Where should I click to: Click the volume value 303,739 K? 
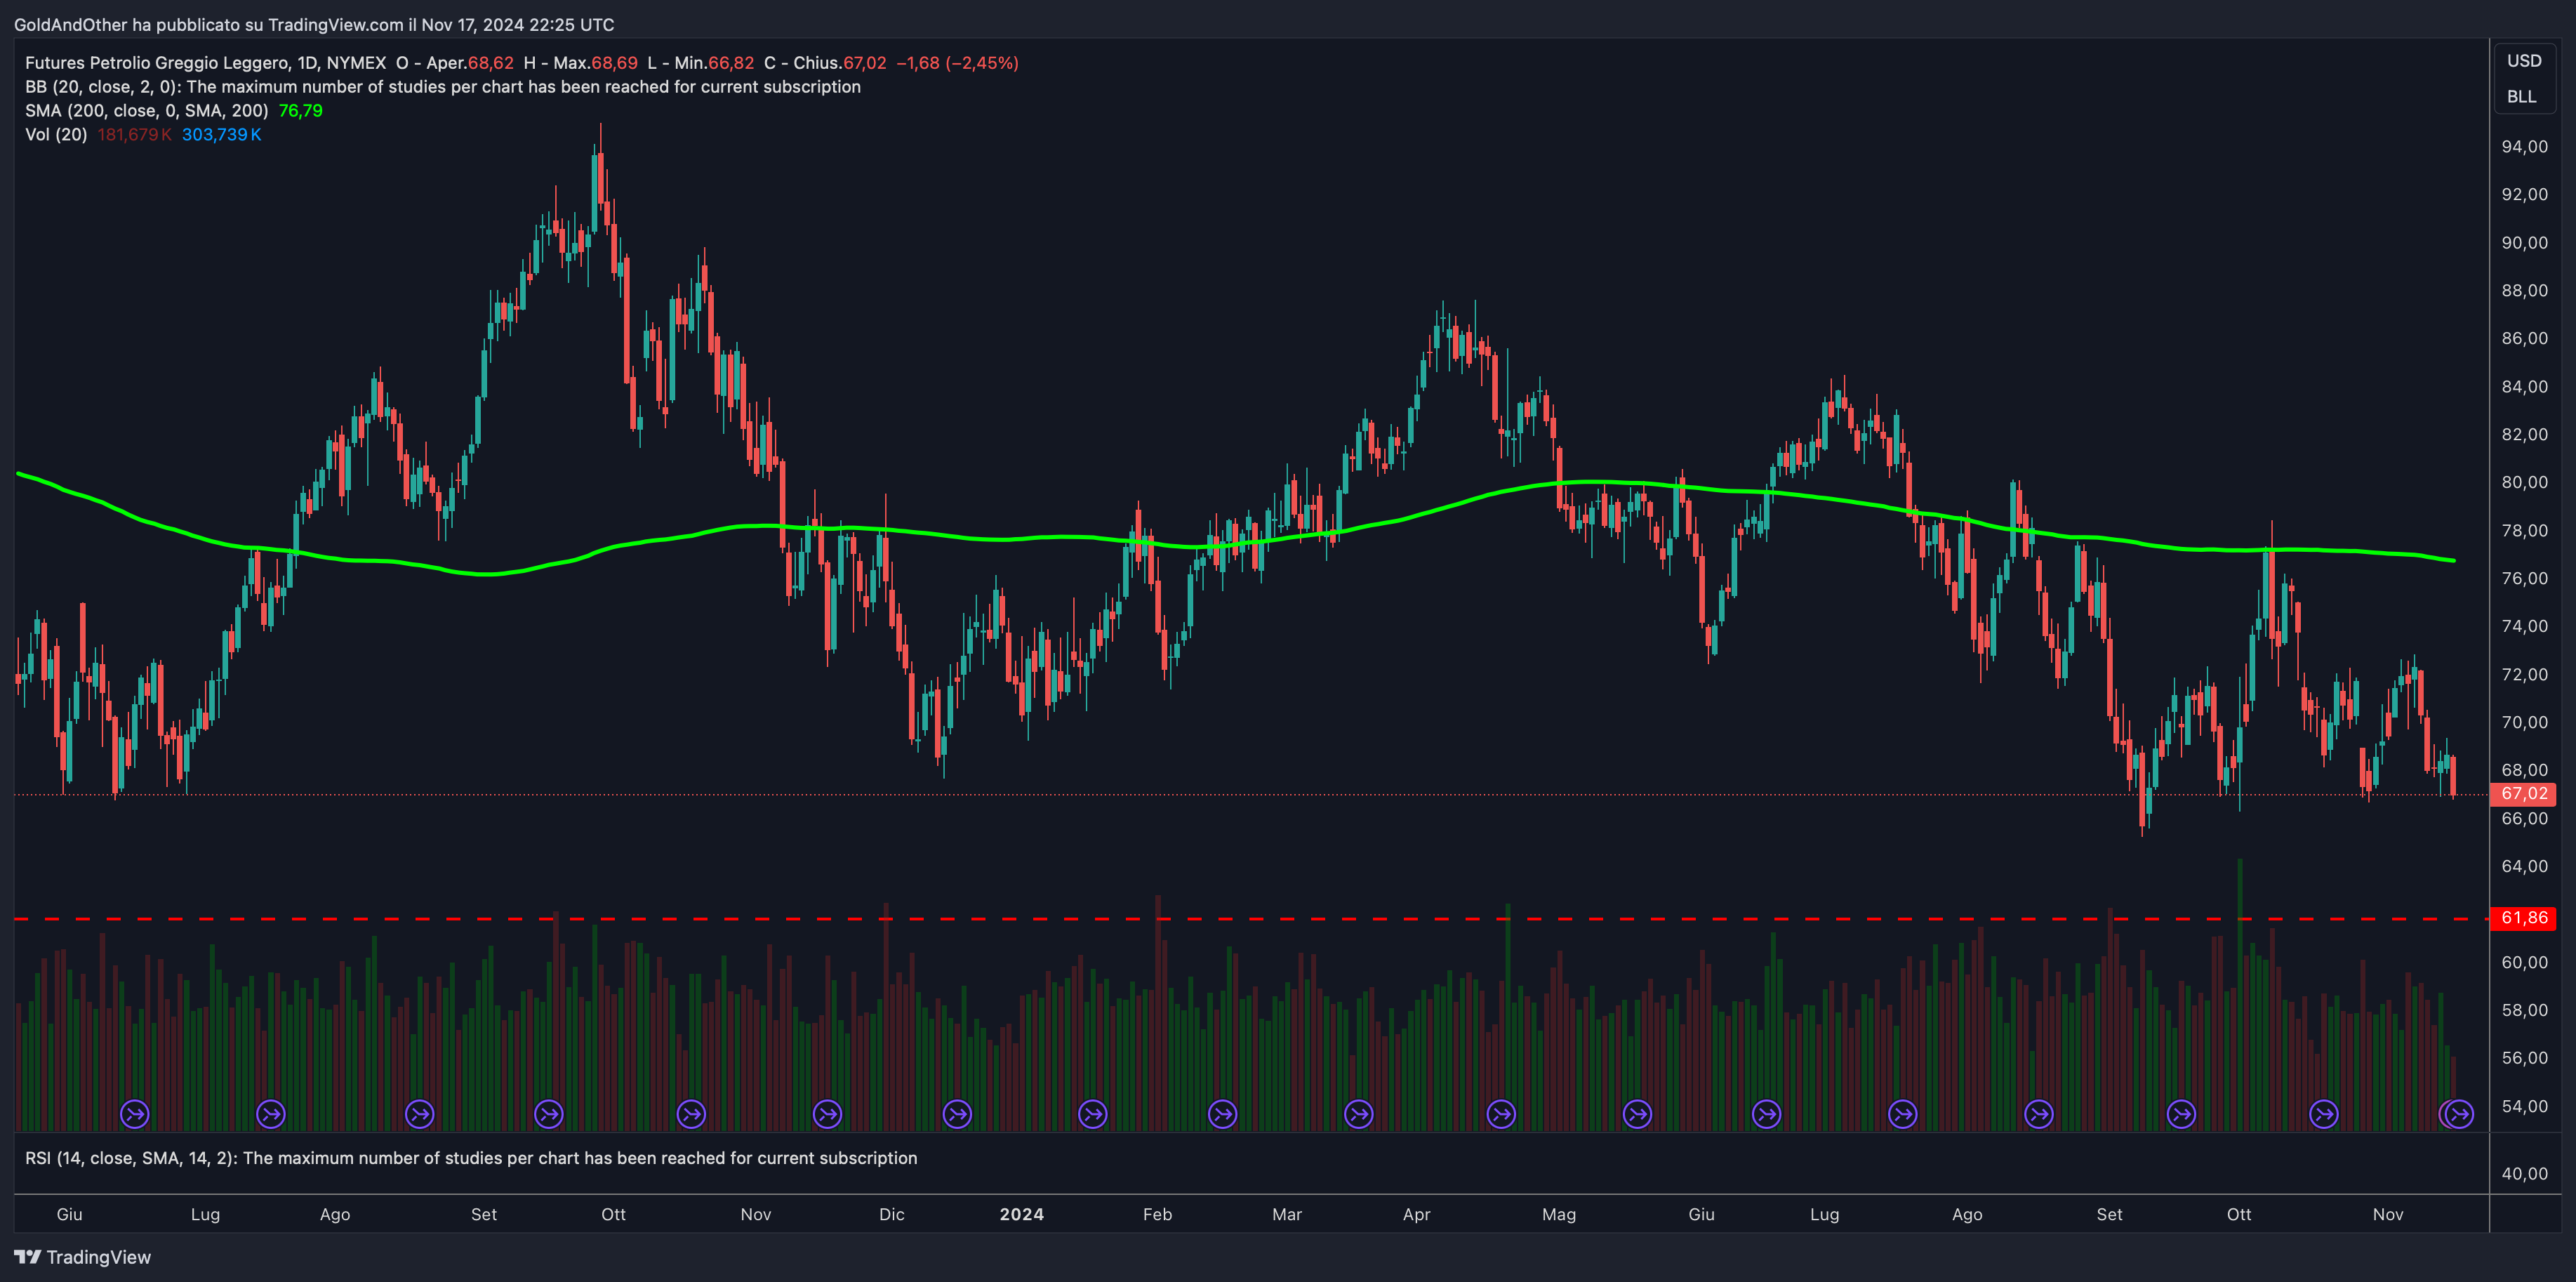pyautogui.click(x=222, y=135)
